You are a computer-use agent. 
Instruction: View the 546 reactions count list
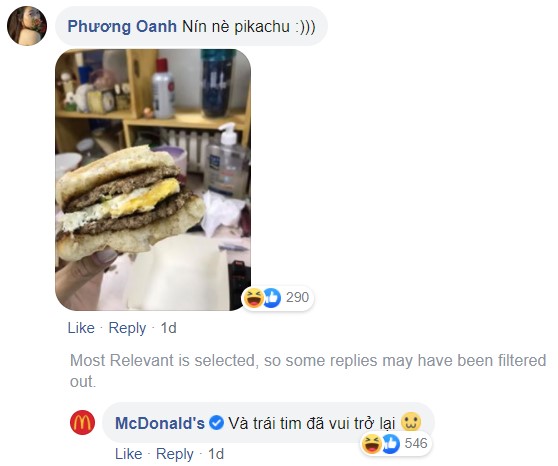tap(416, 444)
